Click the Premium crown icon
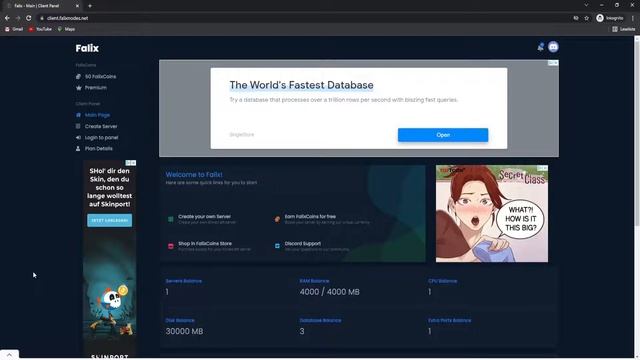Viewport: 640px width, 360px height. pyautogui.click(x=78, y=87)
